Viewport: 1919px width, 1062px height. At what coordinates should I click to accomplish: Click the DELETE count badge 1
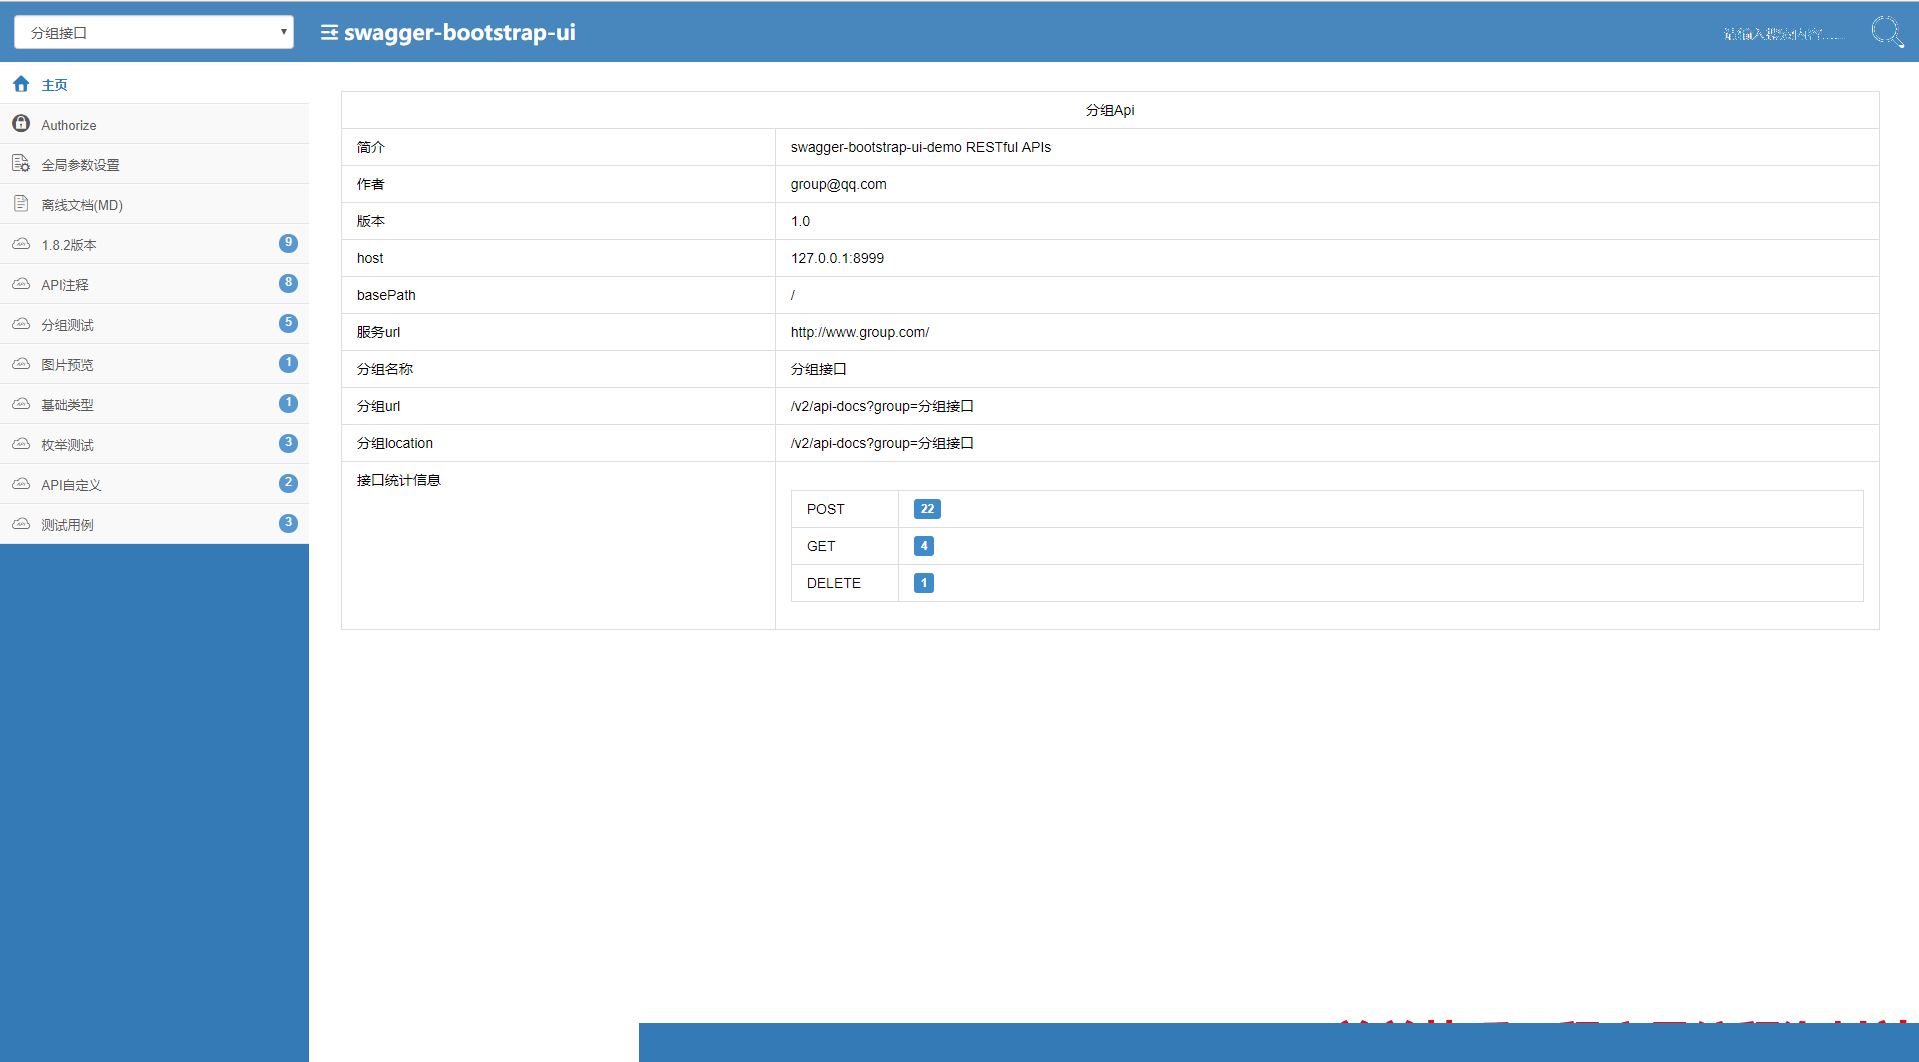point(924,583)
